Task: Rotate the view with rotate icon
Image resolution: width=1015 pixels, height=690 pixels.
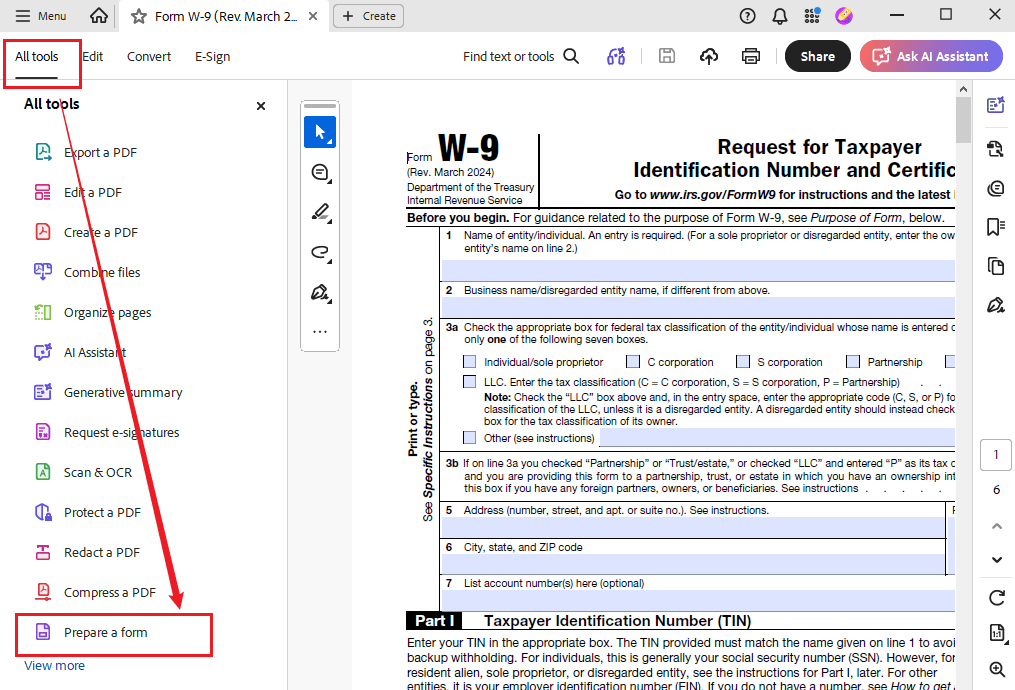Action: pos(997,597)
